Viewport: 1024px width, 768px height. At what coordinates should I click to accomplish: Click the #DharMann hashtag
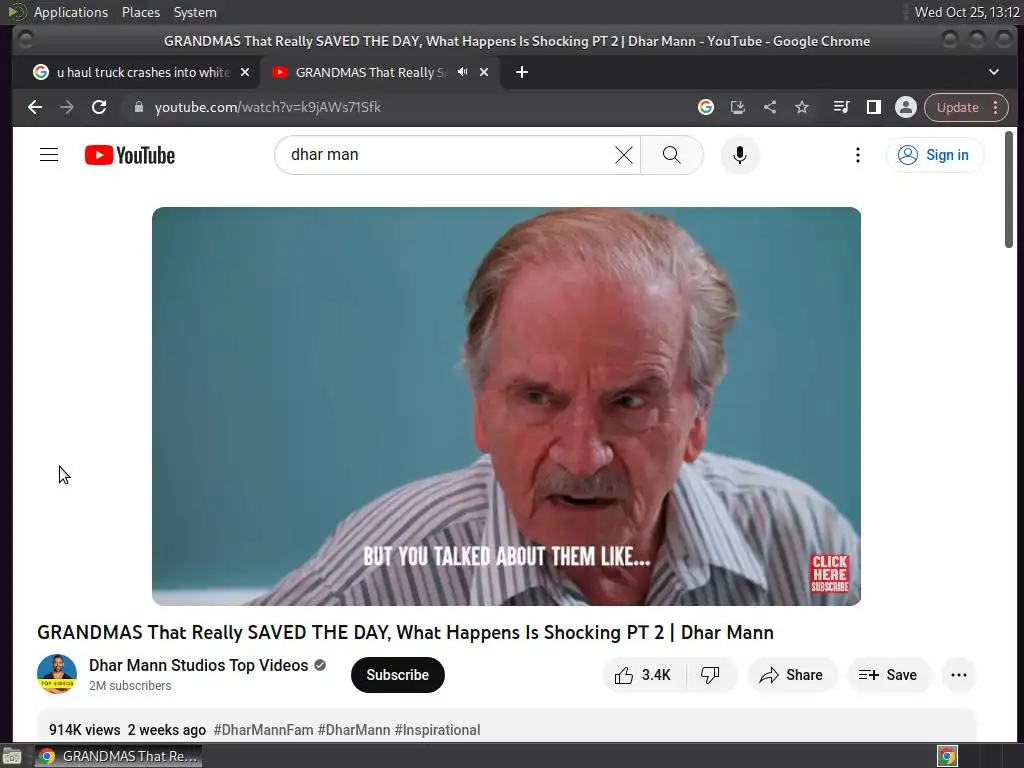[354, 729]
